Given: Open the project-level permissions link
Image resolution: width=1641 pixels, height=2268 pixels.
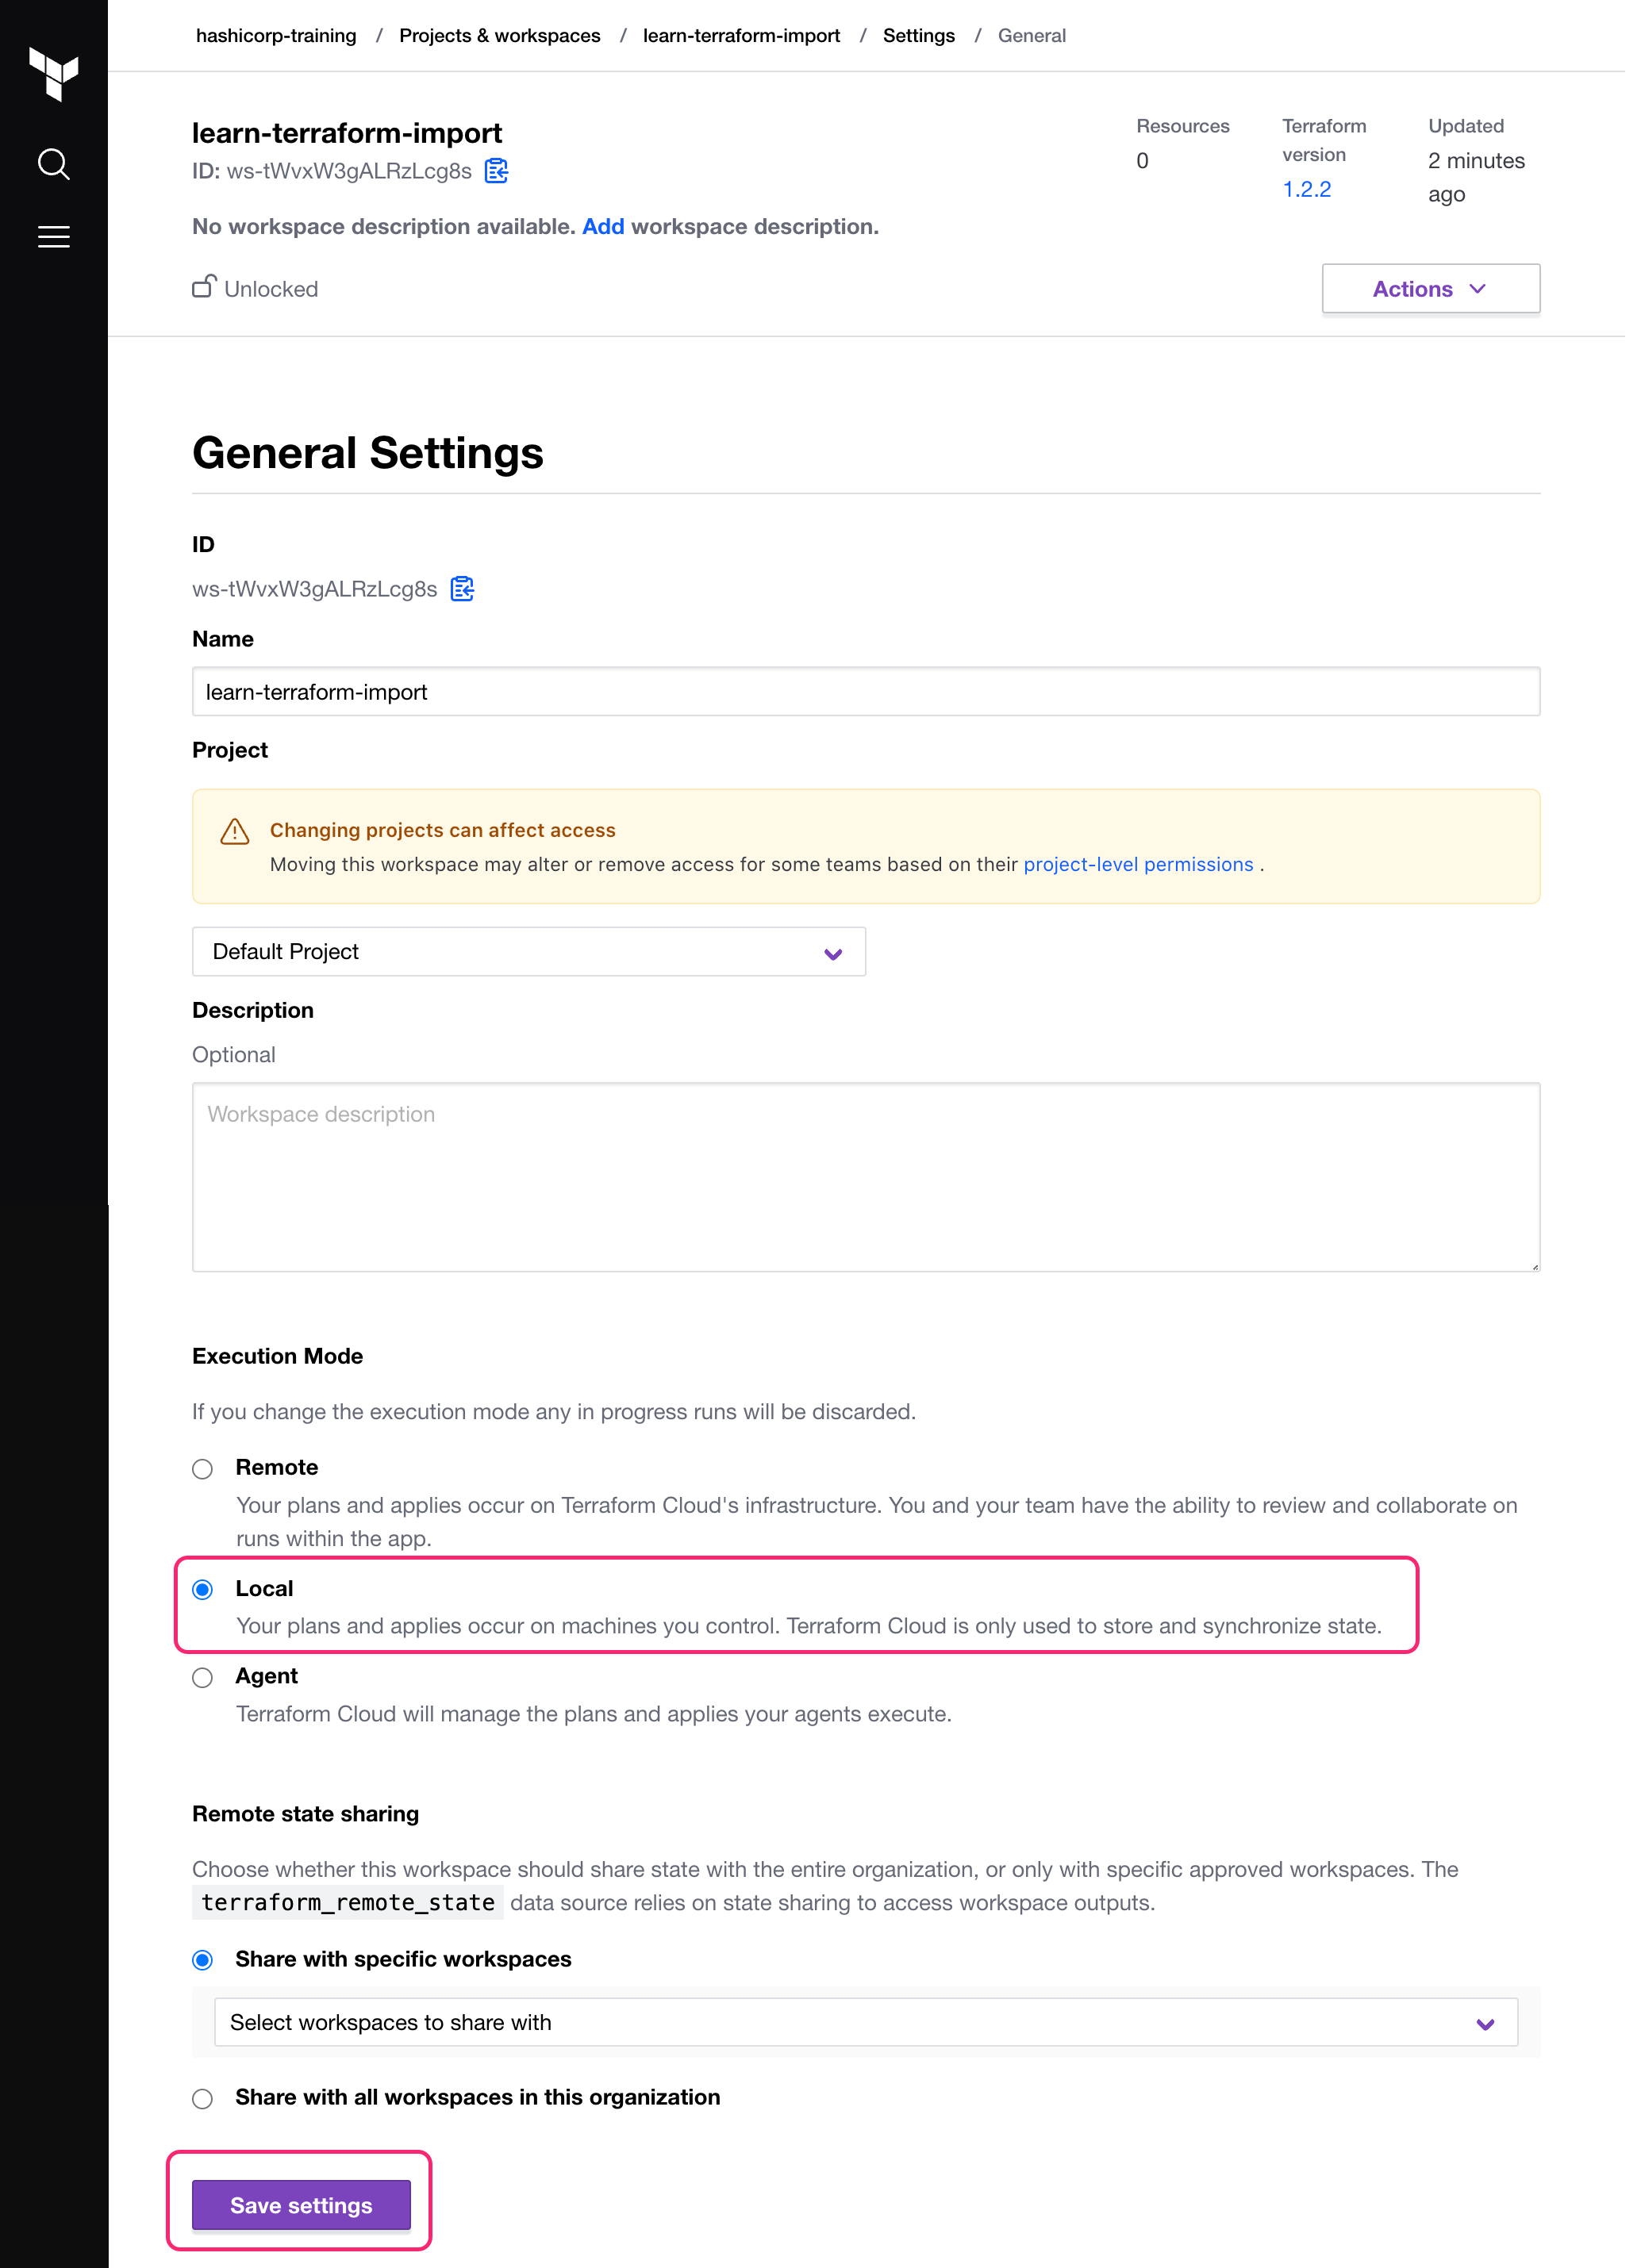Looking at the screenshot, I should point(1137,864).
